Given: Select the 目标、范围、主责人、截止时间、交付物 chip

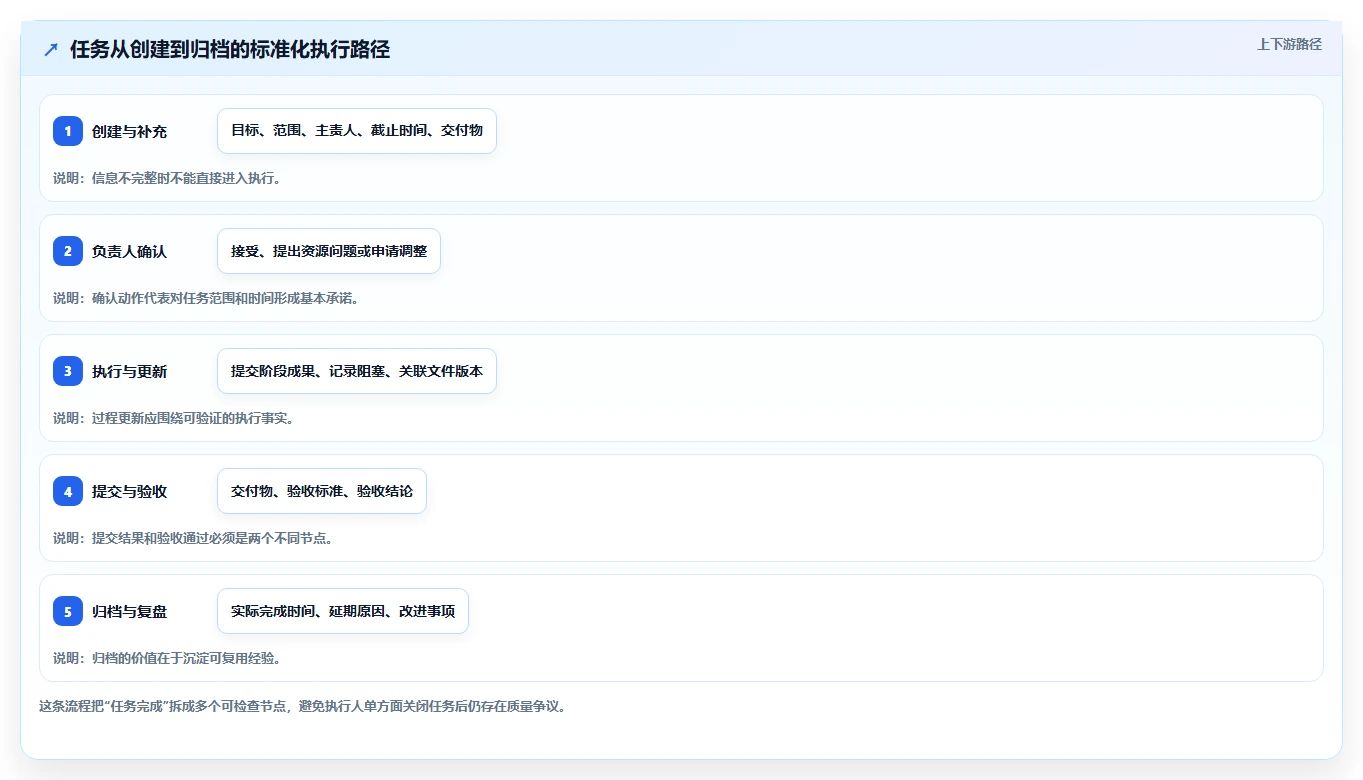Looking at the screenshot, I should coord(357,131).
